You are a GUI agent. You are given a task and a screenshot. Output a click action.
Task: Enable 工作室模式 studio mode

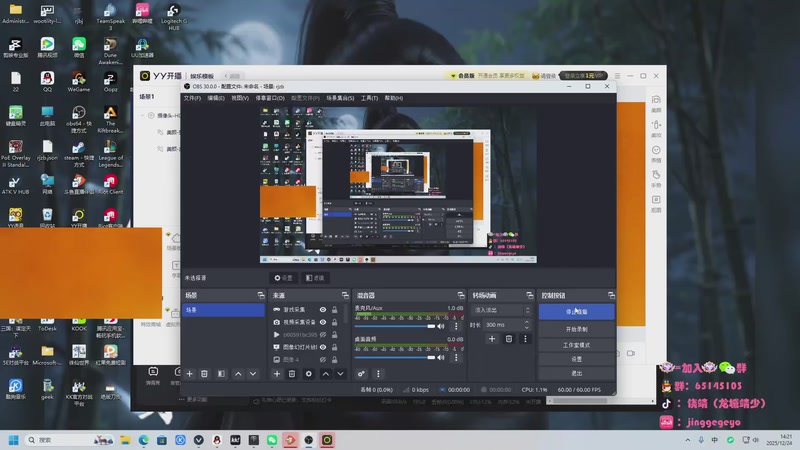[x=577, y=345]
